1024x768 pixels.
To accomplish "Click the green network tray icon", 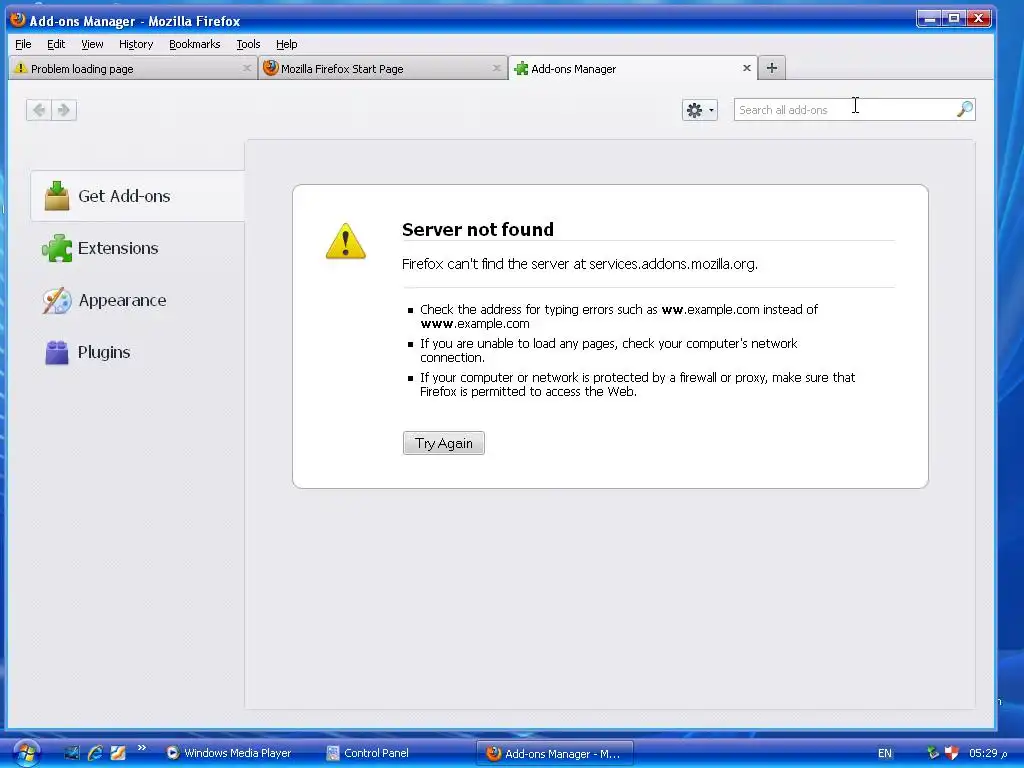I will tap(933, 753).
